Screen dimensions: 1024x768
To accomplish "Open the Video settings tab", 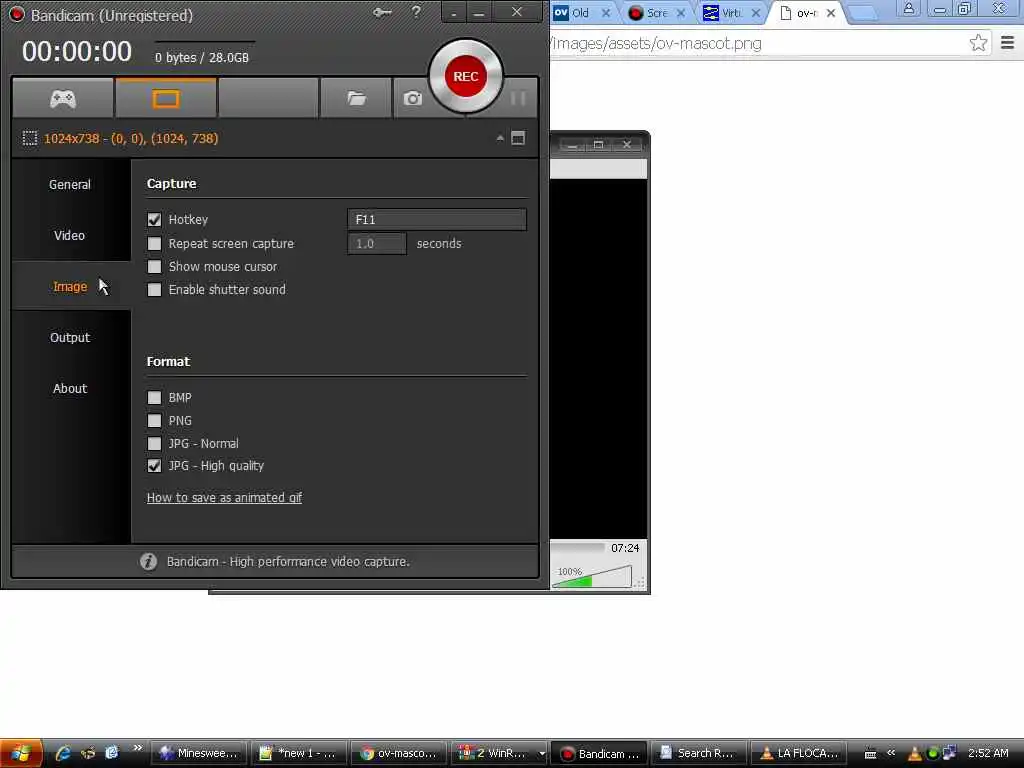I will tap(70, 236).
